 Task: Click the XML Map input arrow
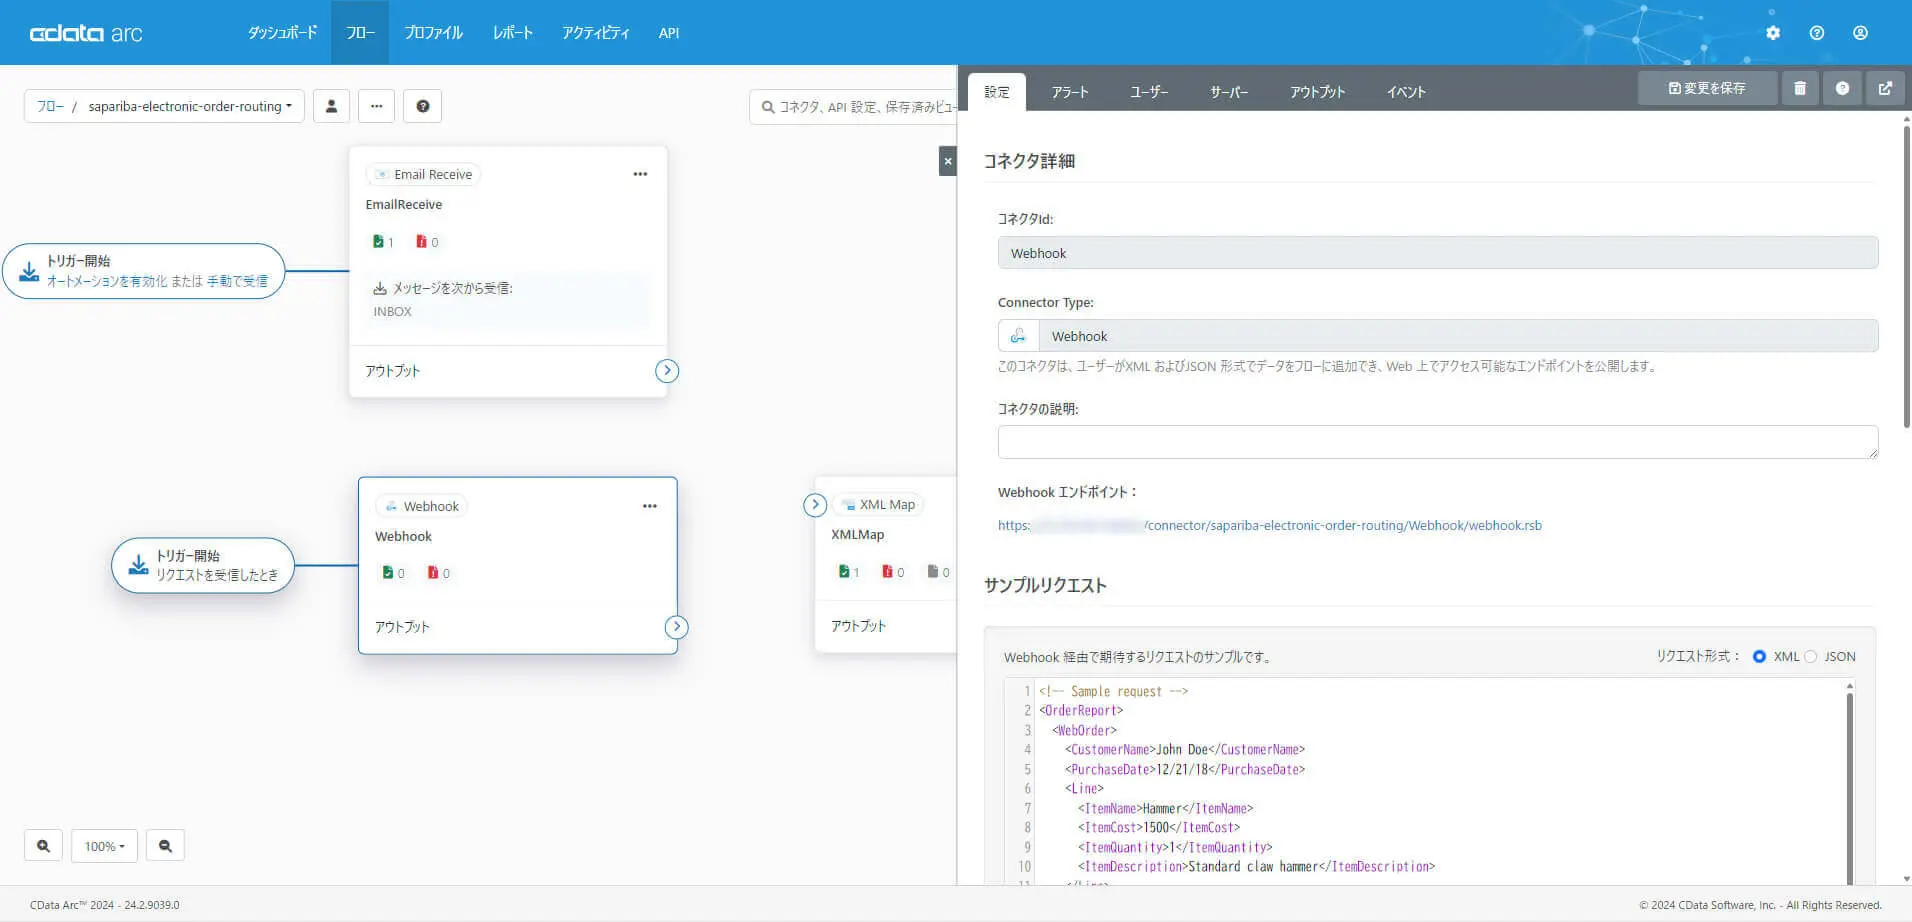pyautogui.click(x=815, y=505)
